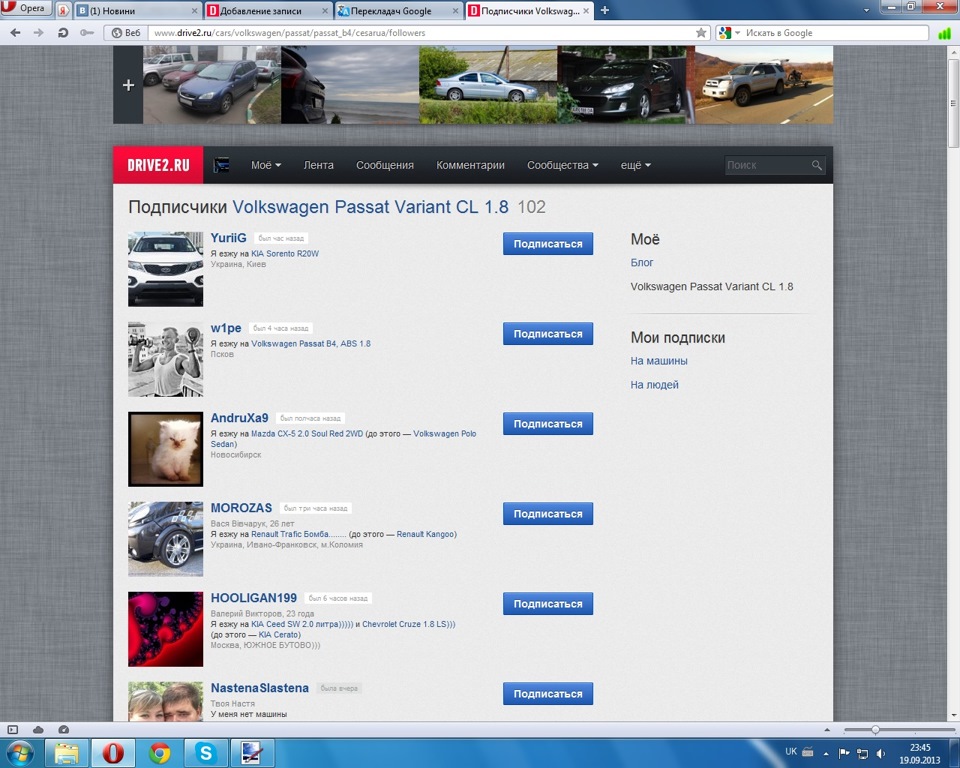Click the 'Искать в Google' search field
Image resolution: width=960 pixels, height=768 pixels.
[x=835, y=33]
